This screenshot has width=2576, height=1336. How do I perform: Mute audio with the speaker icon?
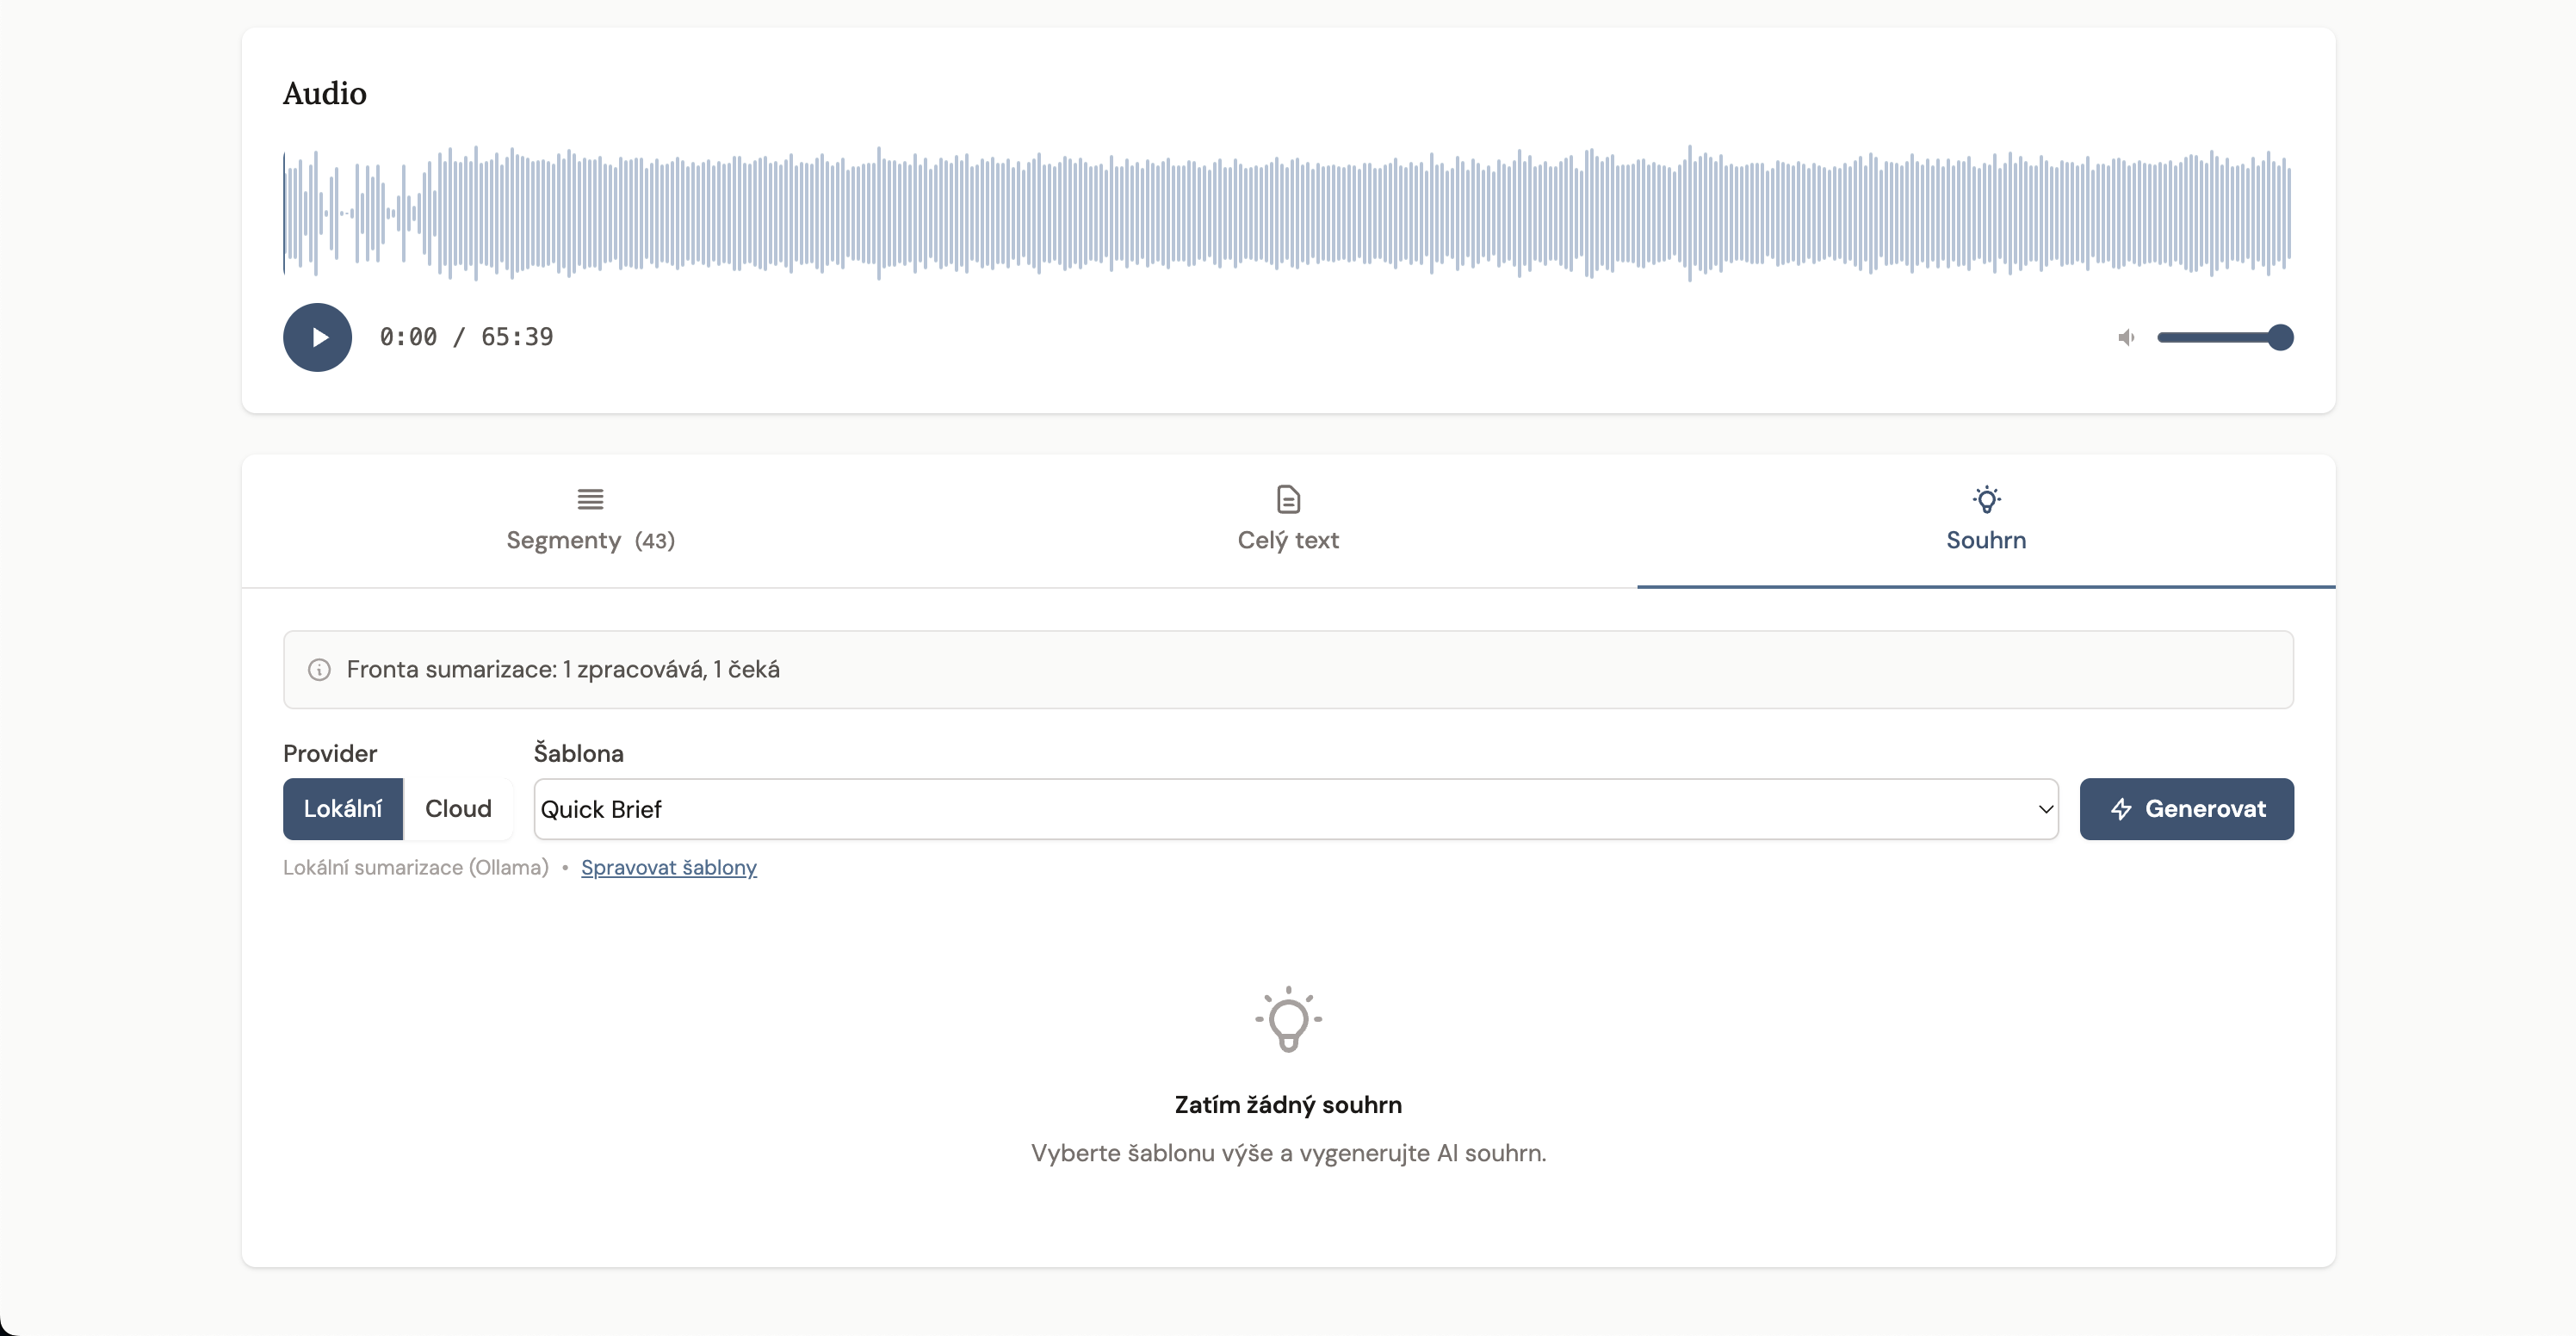[2126, 338]
